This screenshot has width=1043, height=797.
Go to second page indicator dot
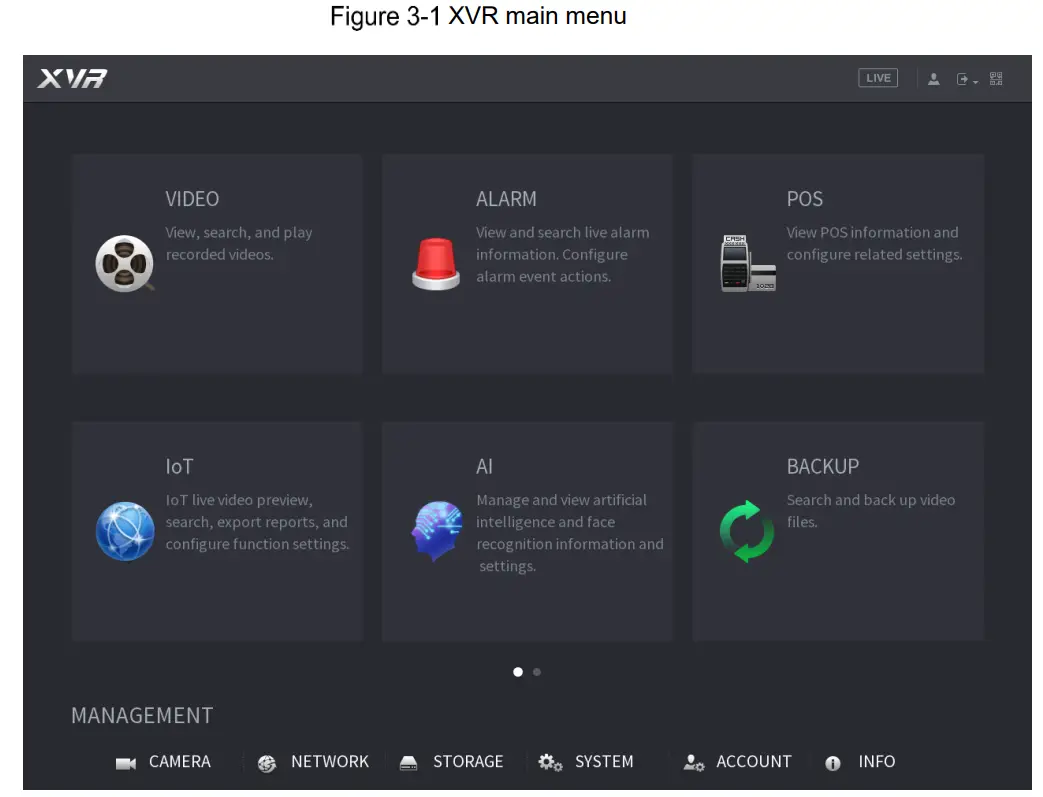tap(537, 672)
